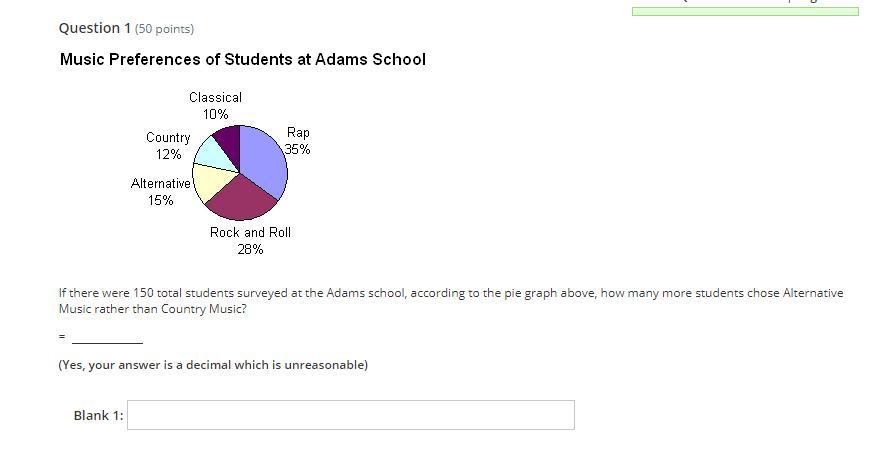This screenshot has width=884, height=449.
Task: Click the chart title Music Preferences
Action: 242,59
